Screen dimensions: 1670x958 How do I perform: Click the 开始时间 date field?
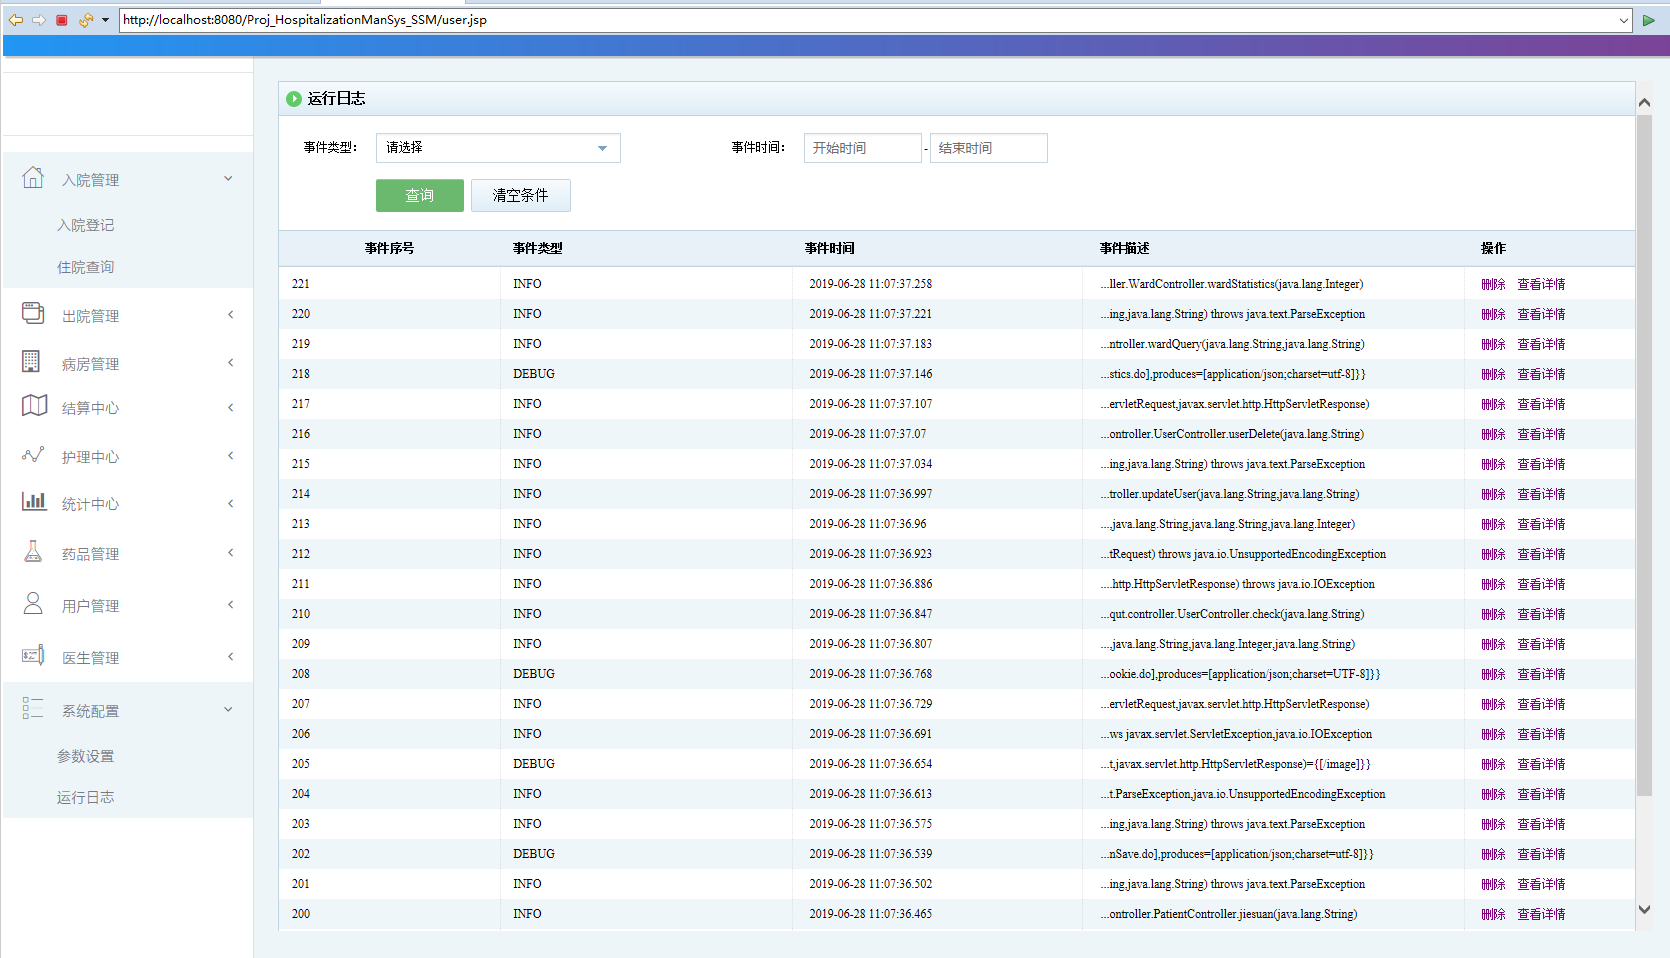[861, 148]
